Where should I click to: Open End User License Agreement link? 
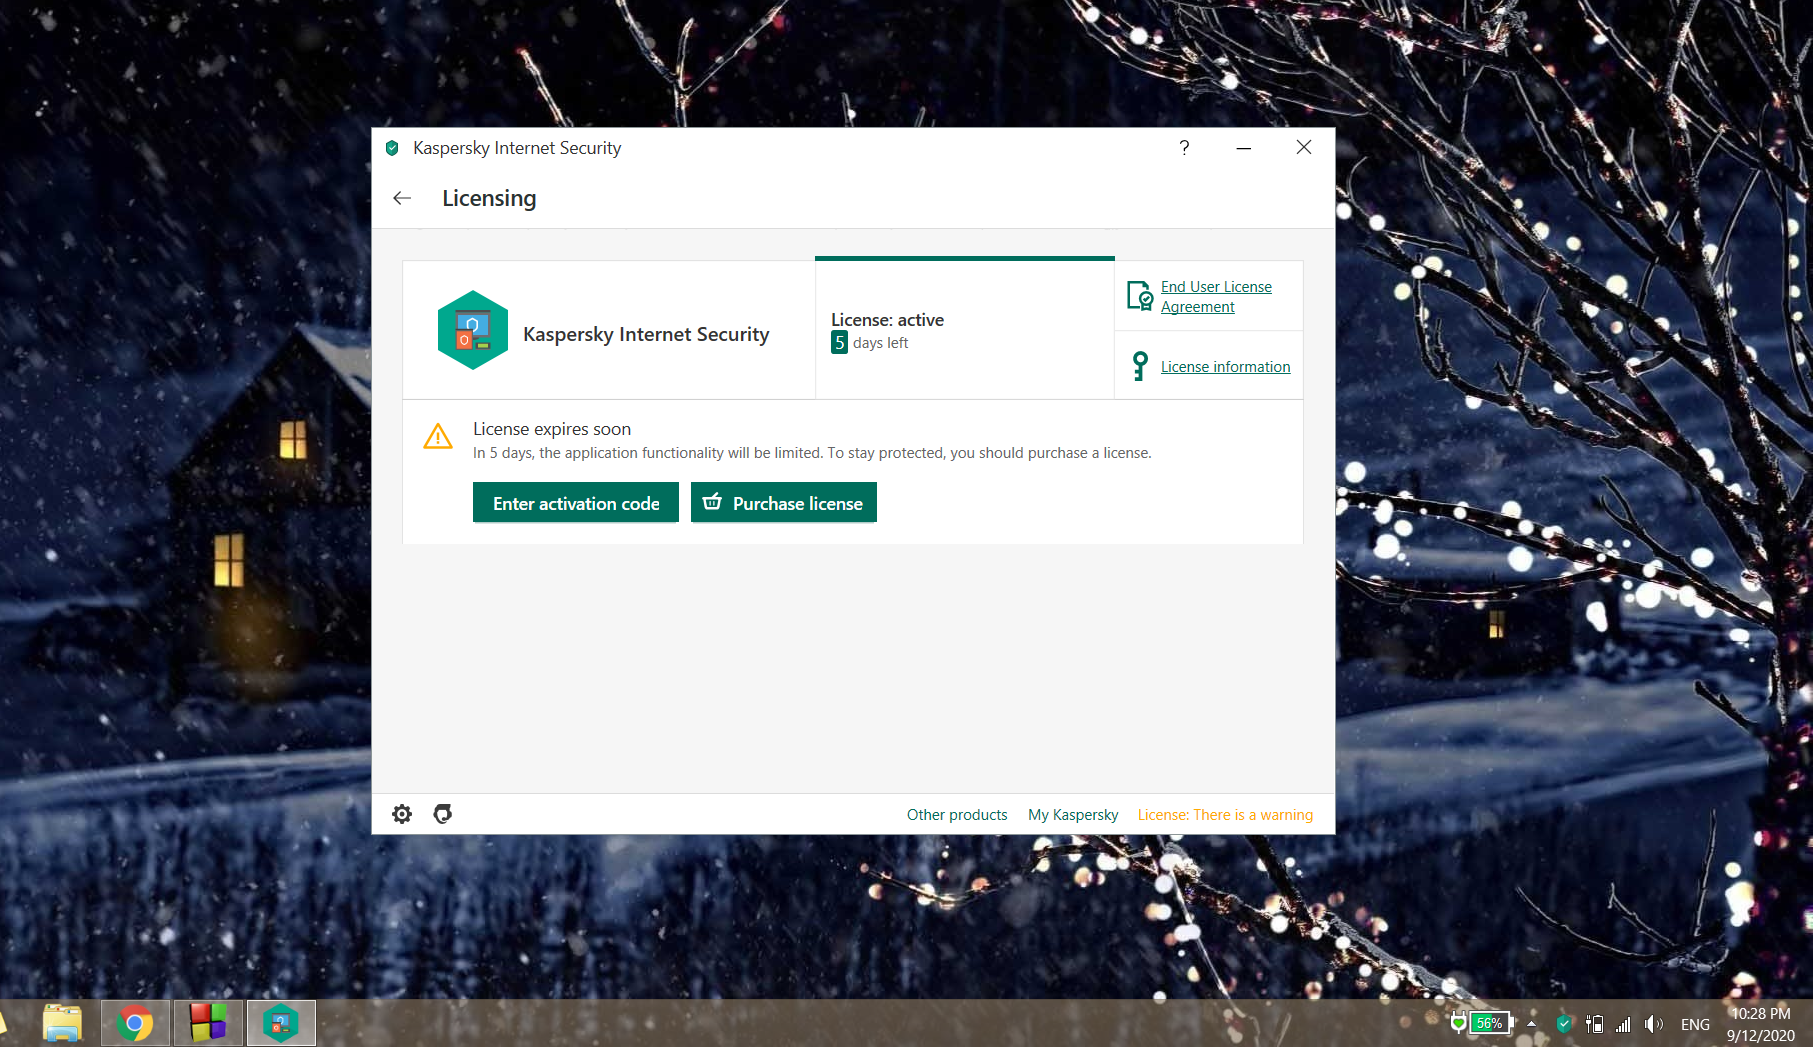pyautogui.click(x=1216, y=296)
